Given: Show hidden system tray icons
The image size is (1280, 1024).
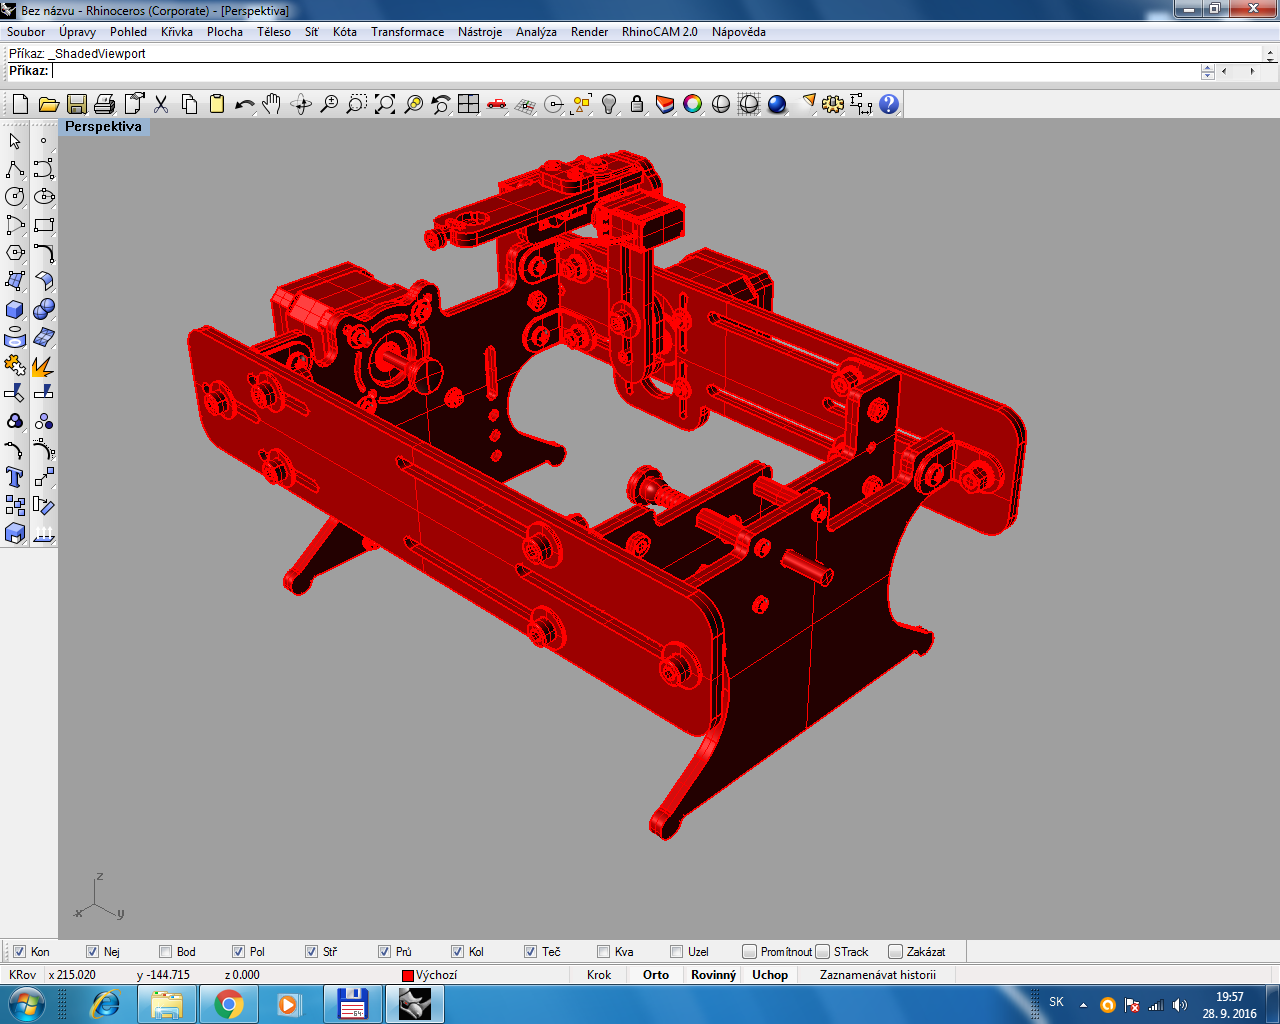Looking at the screenshot, I should point(1083,1005).
